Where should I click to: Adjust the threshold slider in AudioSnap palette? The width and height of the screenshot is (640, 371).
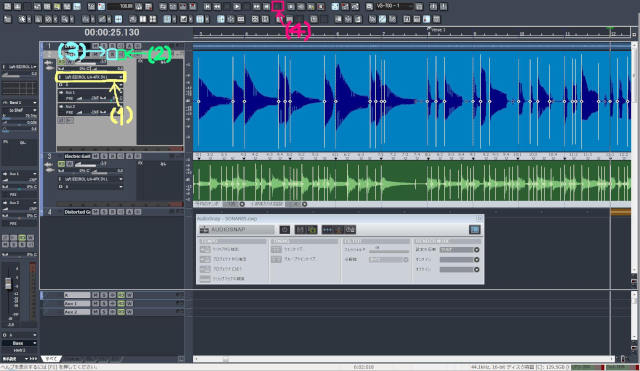point(389,251)
